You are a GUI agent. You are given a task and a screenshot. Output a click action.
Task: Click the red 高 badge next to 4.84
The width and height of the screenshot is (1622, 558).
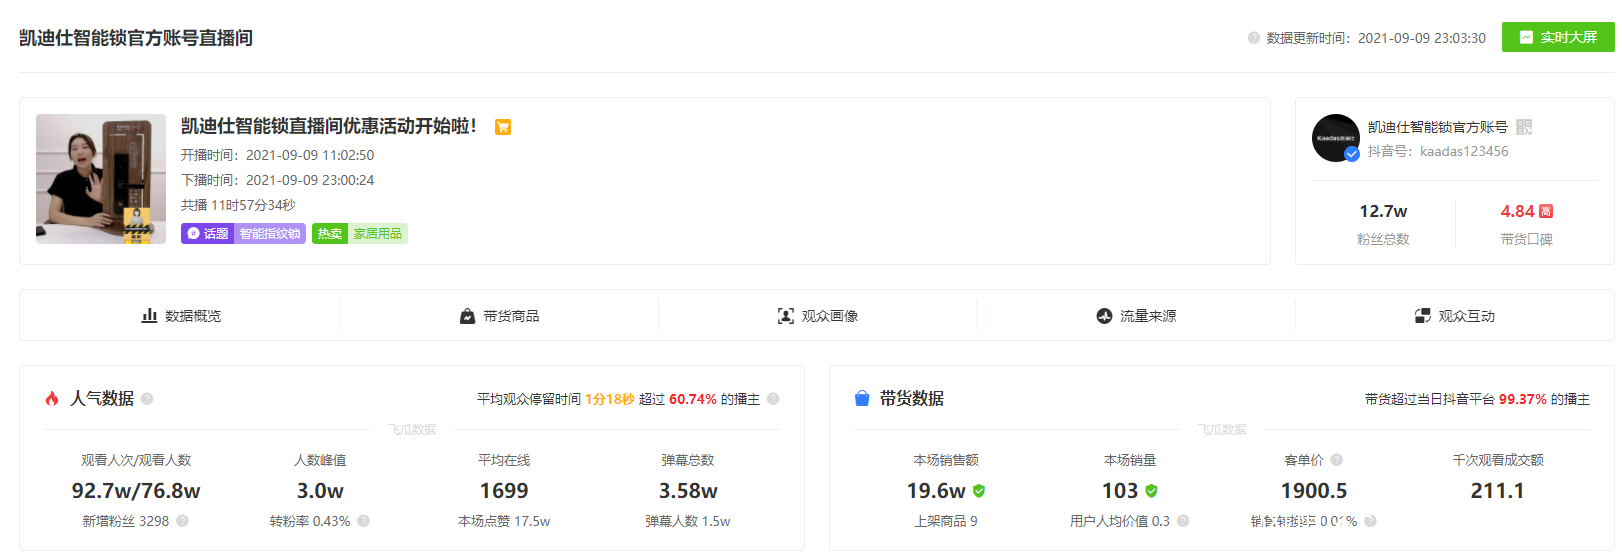coord(1546,211)
